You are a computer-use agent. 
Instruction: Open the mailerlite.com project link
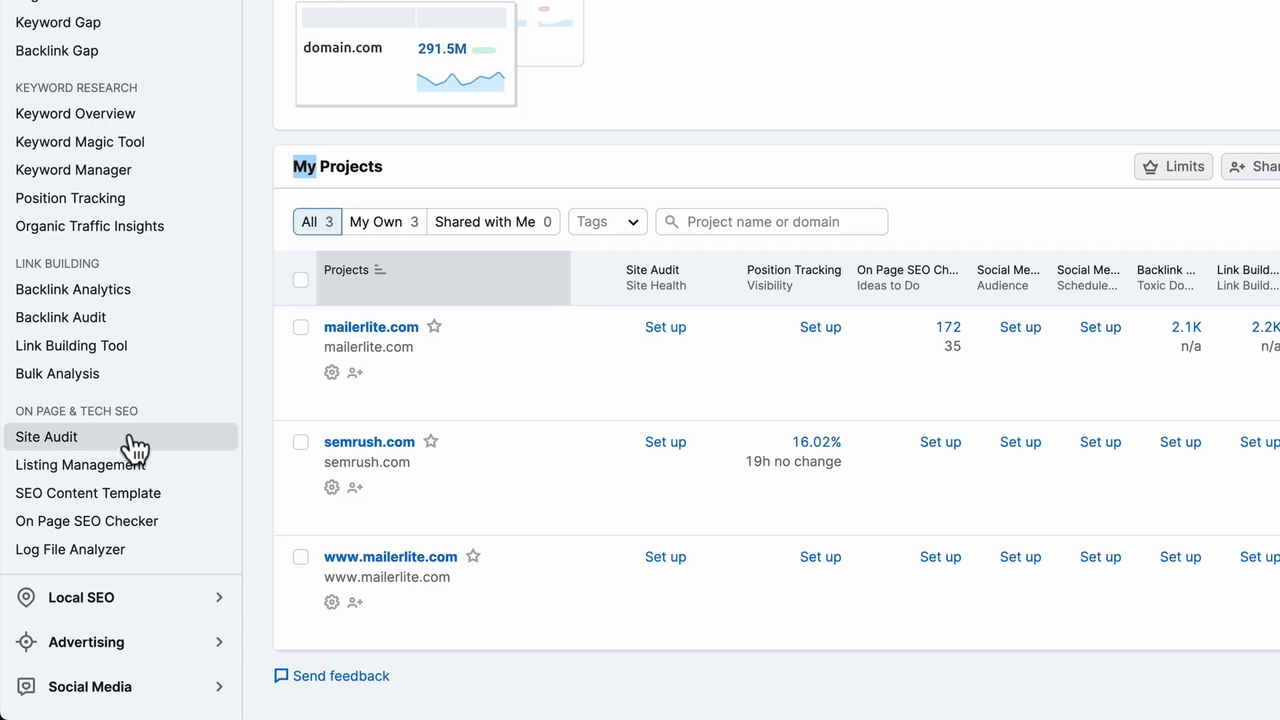point(371,327)
